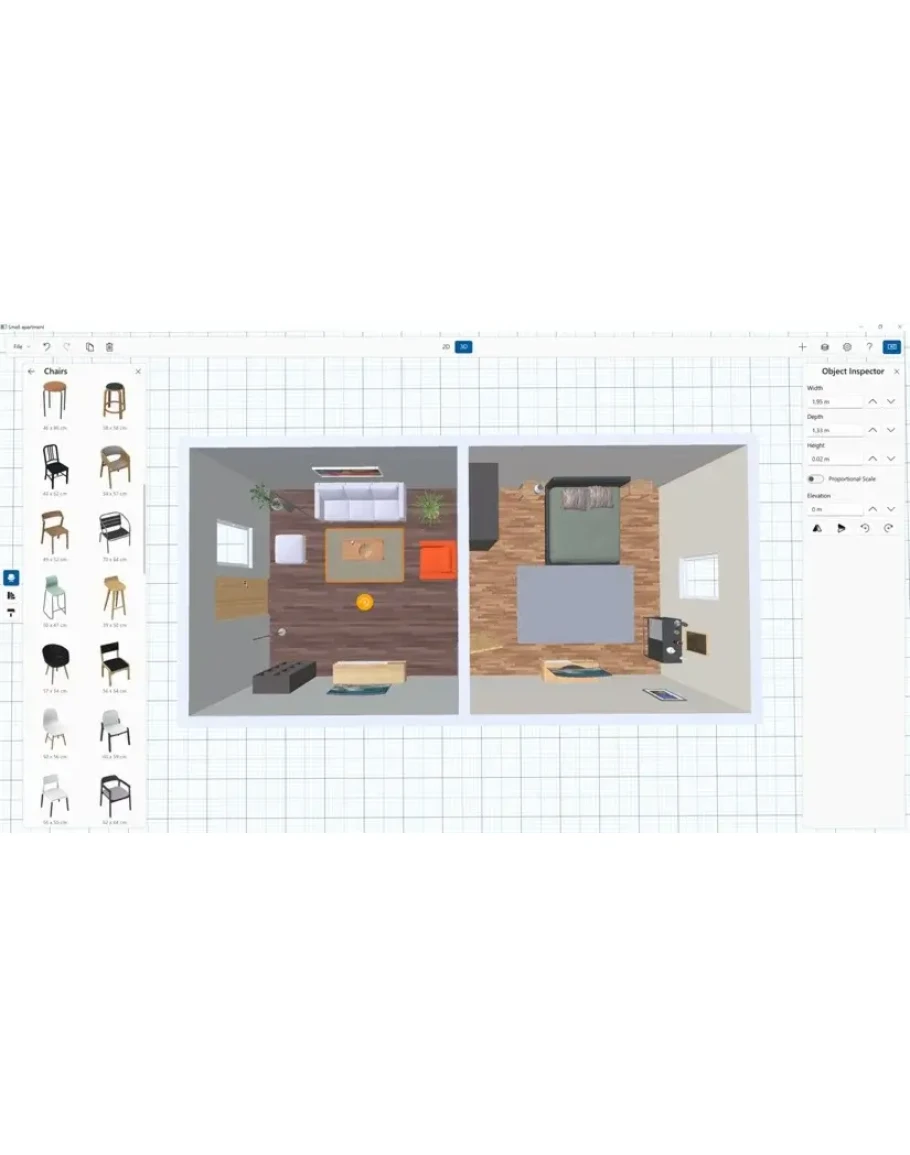Select the 3D view tab
Screen dimensions: 910x1155
463,347
